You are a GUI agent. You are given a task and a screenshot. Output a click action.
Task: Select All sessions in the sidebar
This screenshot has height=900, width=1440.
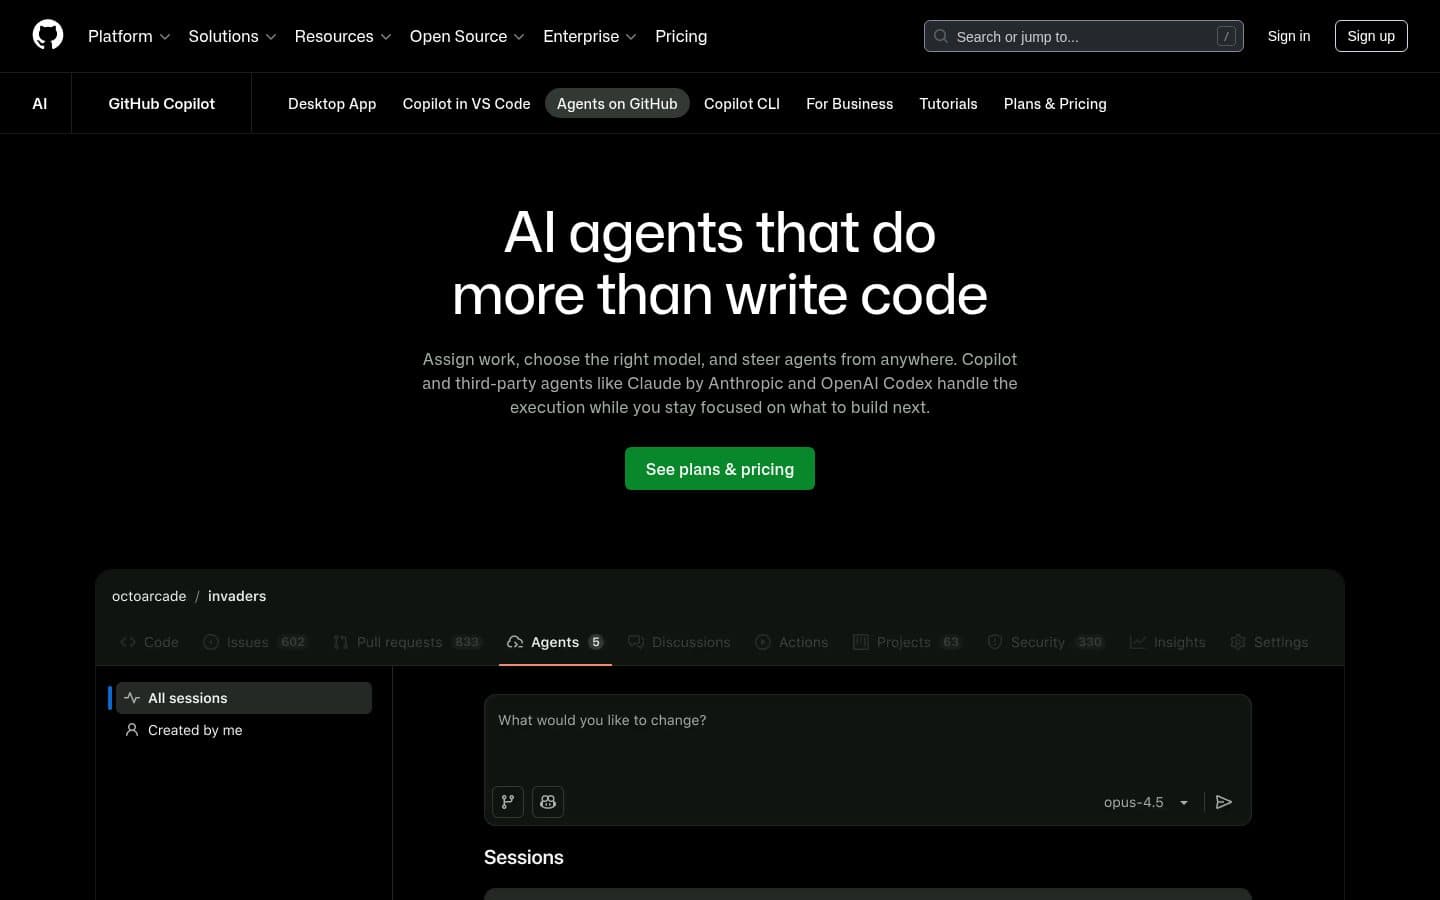click(x=244, y=698)
